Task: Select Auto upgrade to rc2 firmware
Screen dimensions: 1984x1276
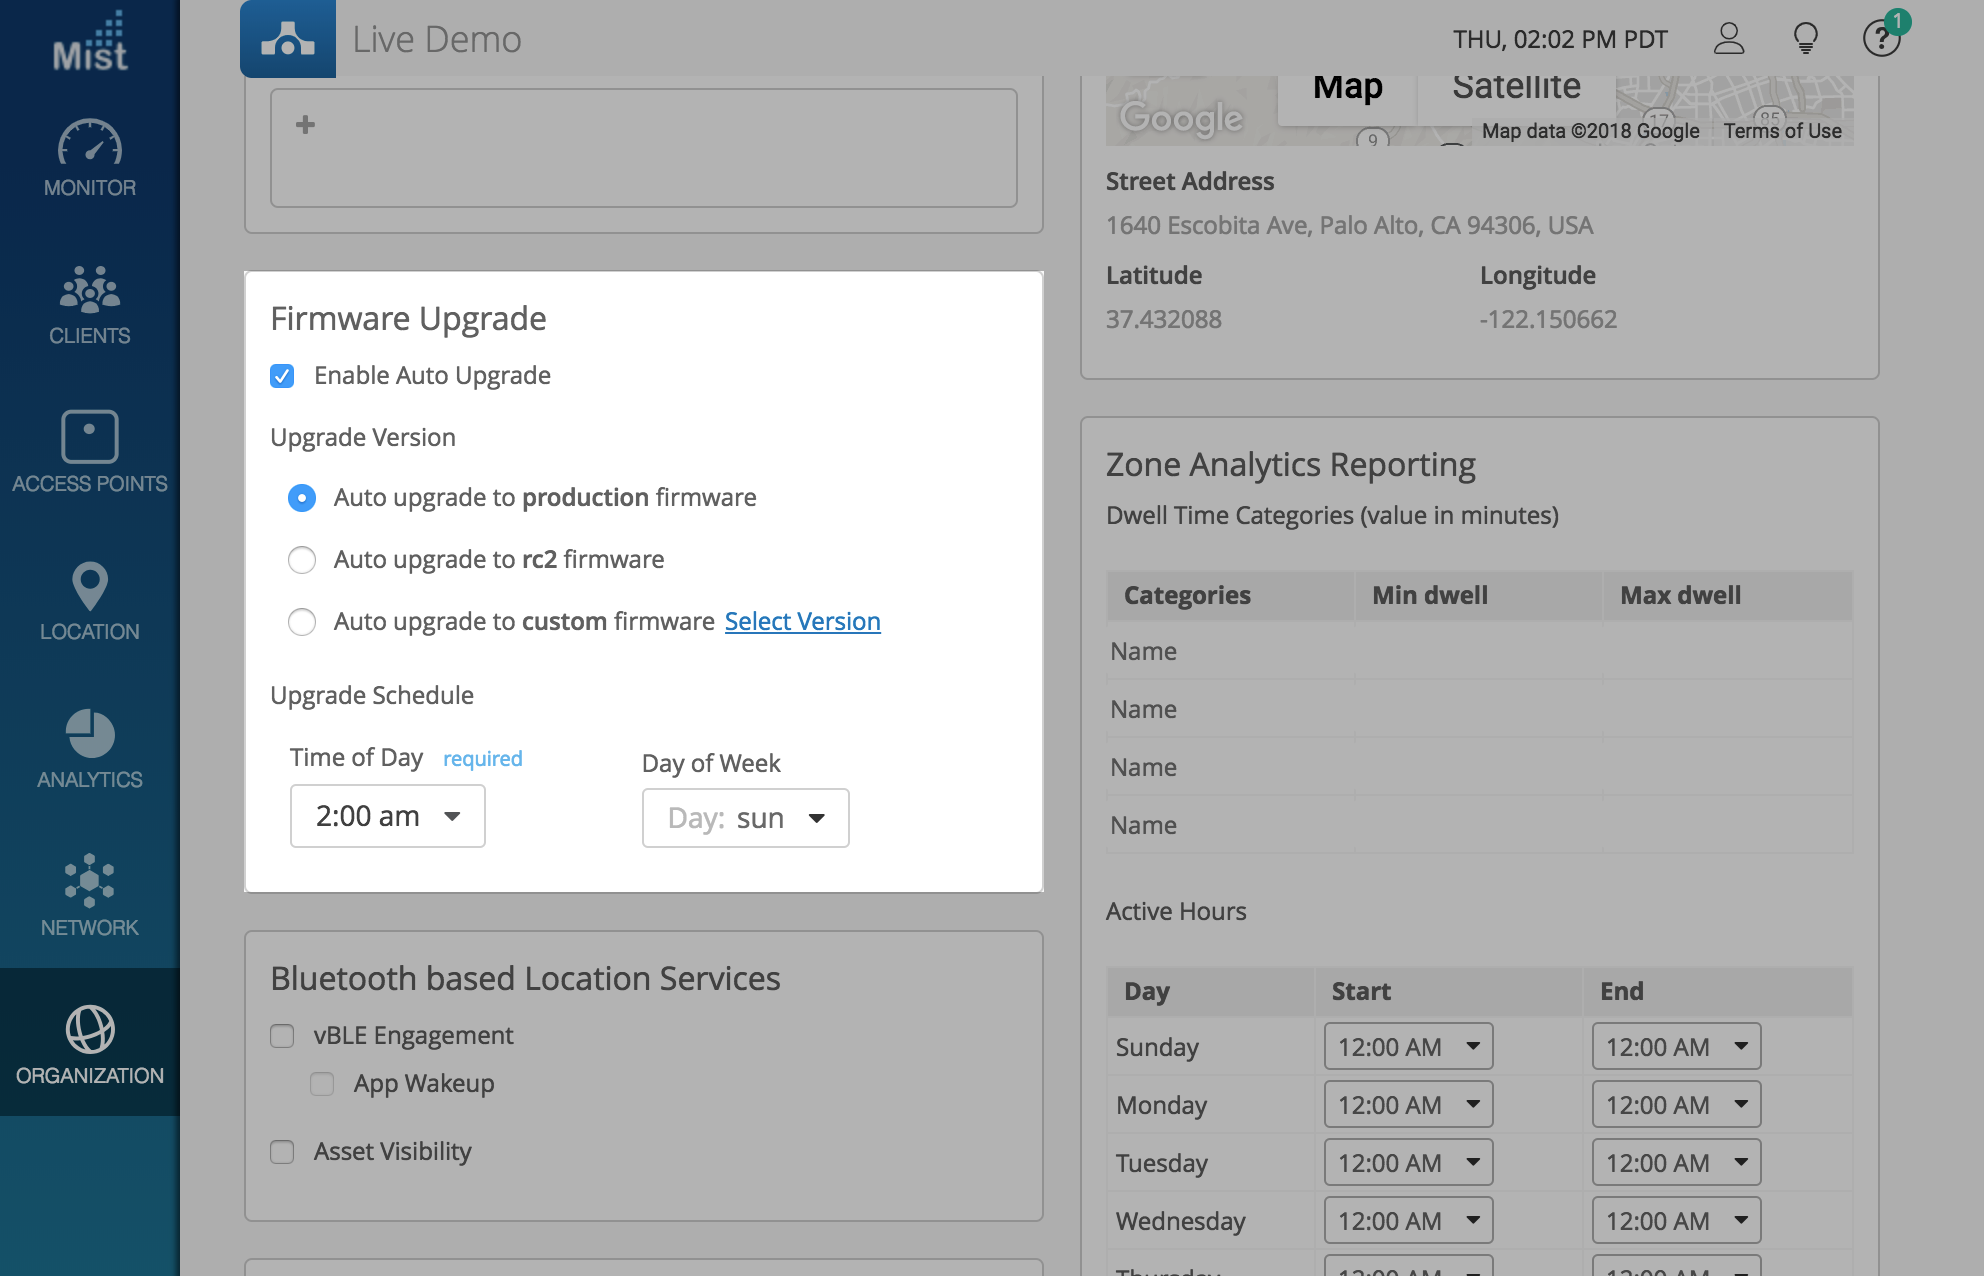Action: pyautogui.click(x=302, y=560)
